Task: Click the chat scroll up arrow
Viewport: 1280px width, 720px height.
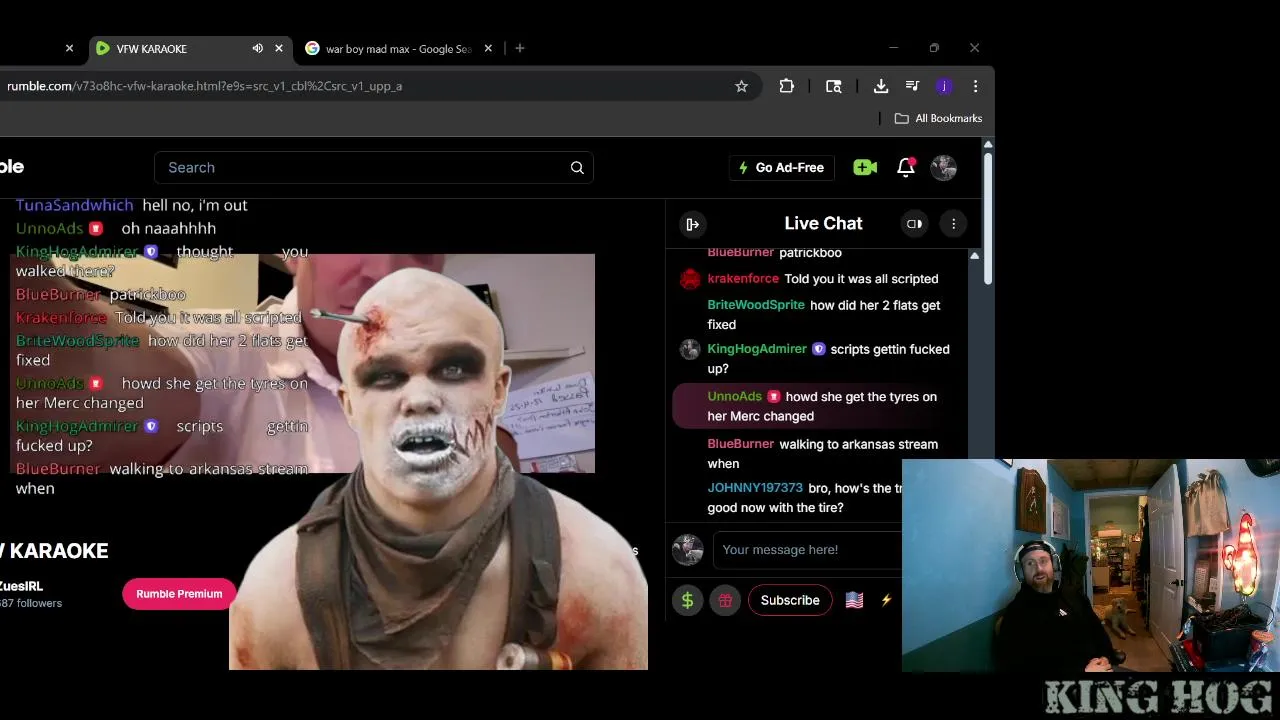Action: (975, 256)
